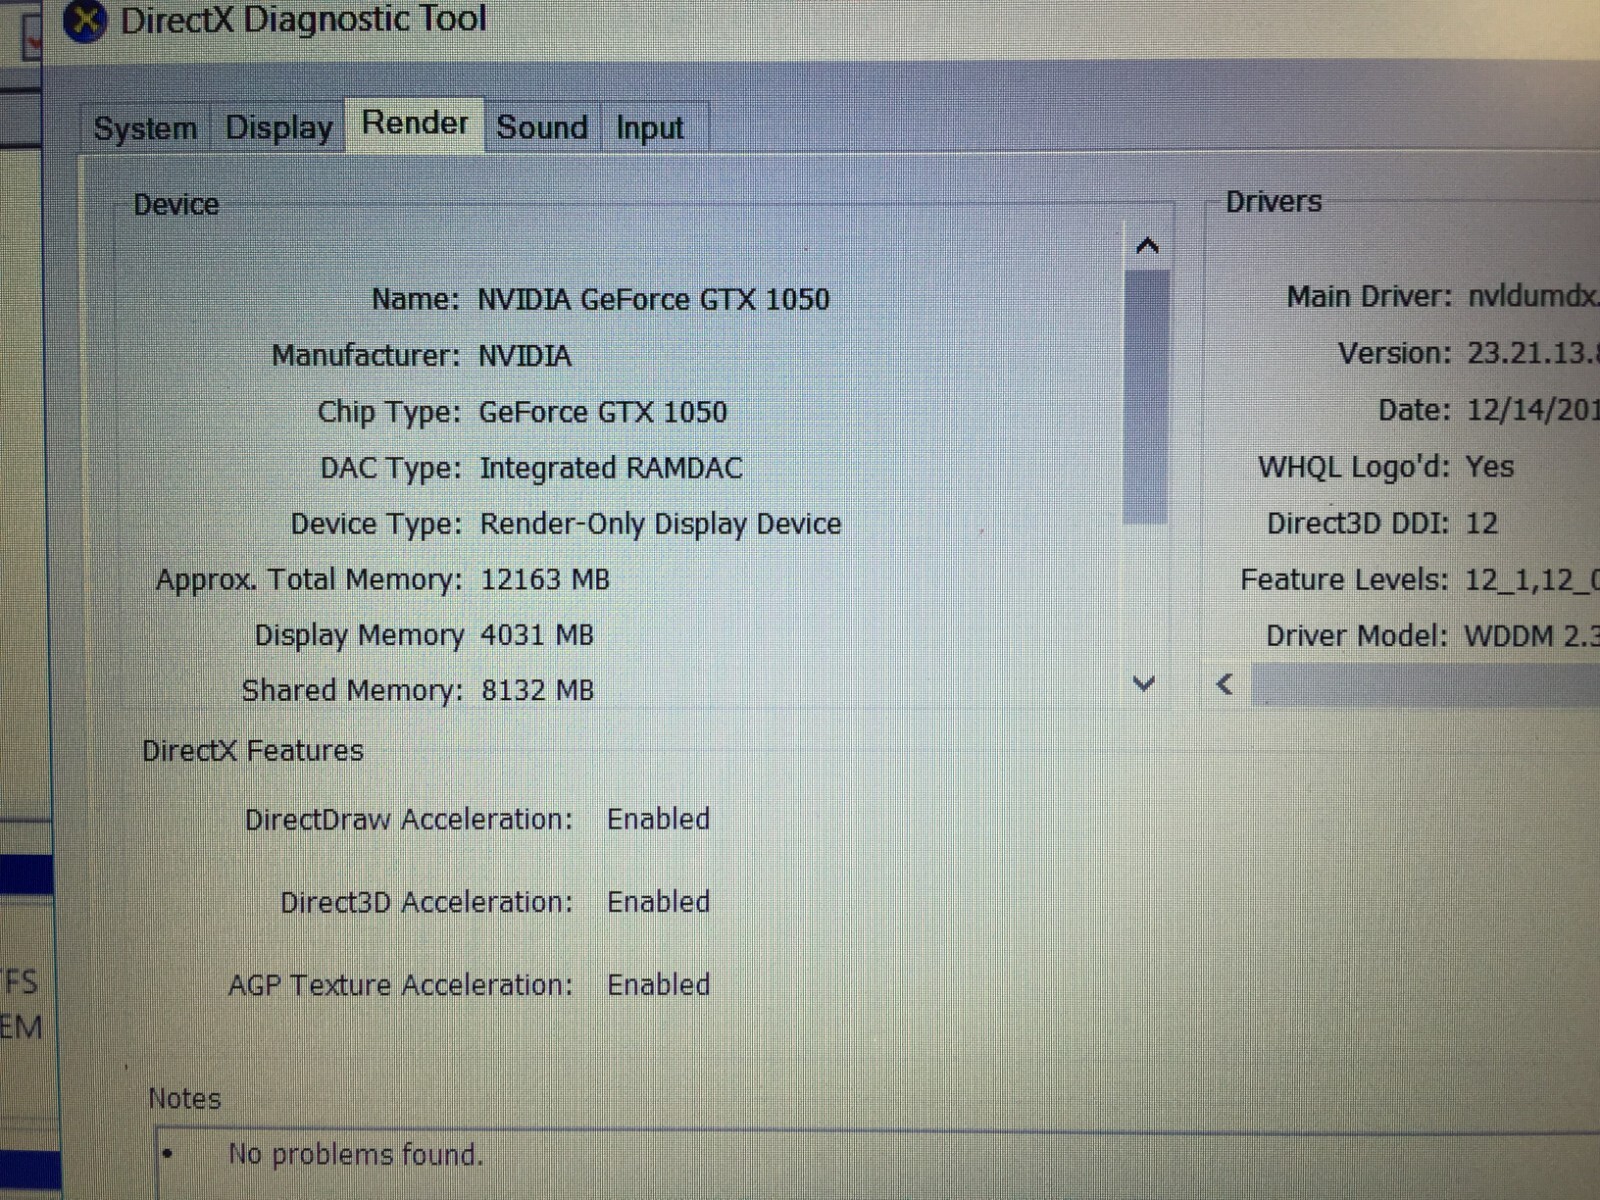Switch to the System tab
Viewport: 1600px width, 1200px height.
(145, 128)
